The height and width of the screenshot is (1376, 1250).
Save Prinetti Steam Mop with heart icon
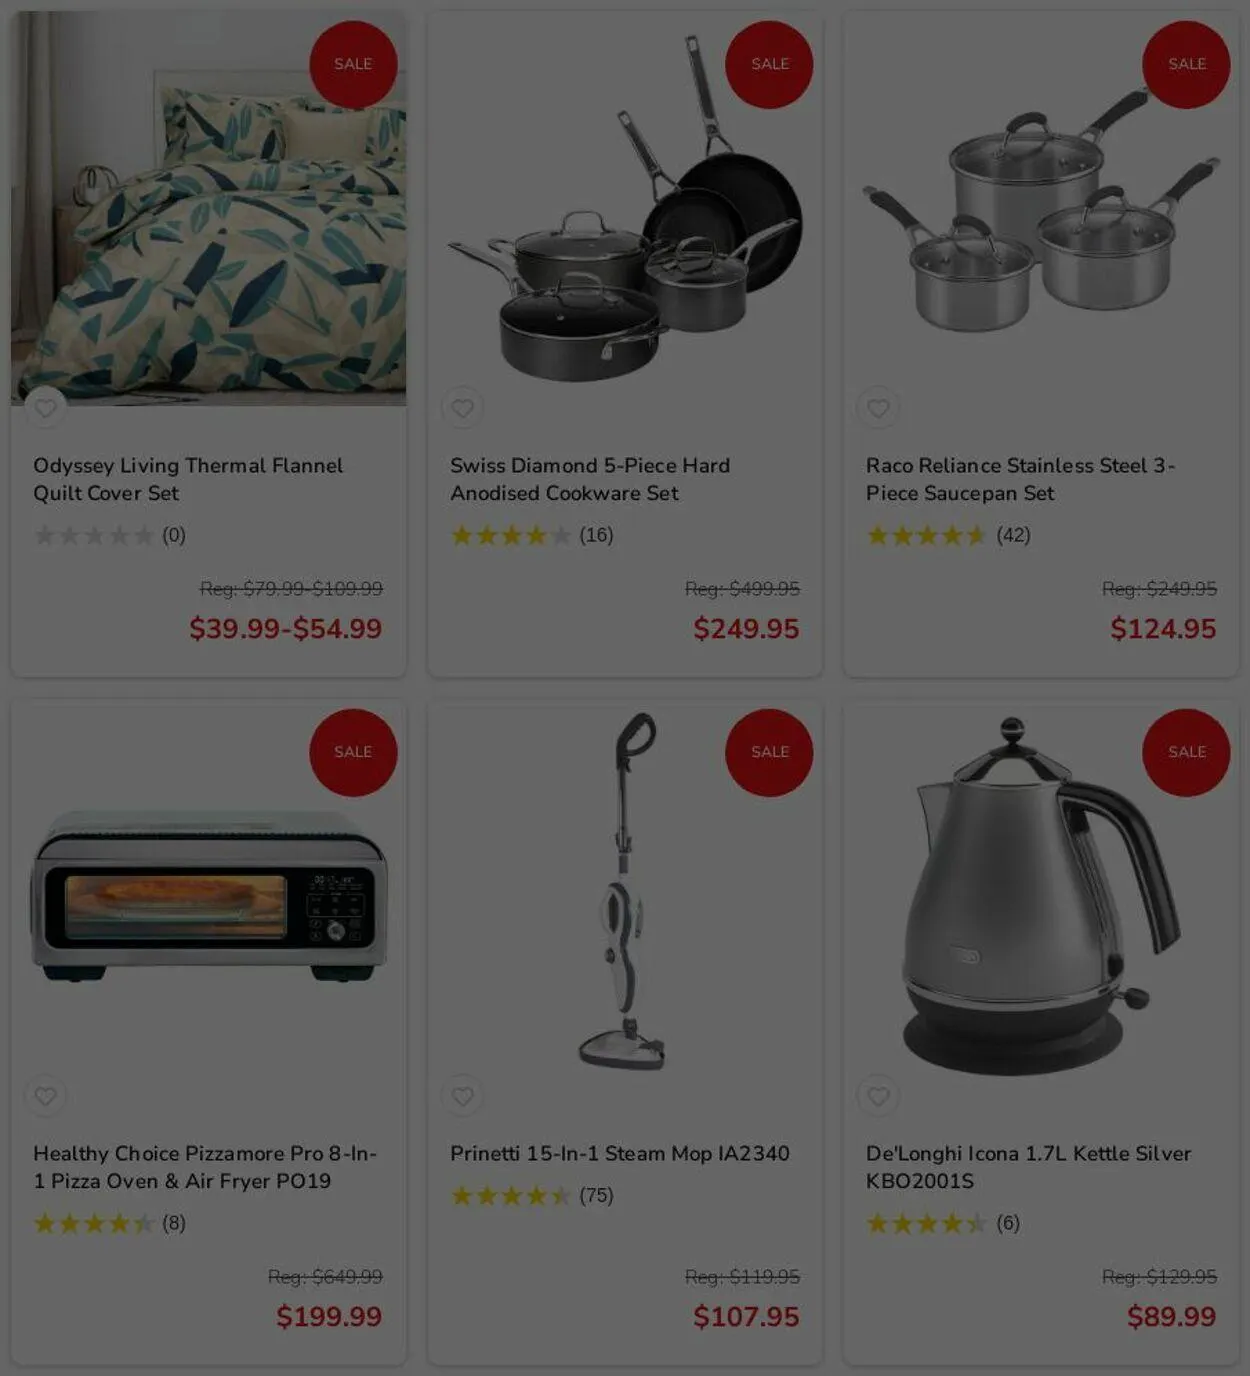click(462, 1096)
